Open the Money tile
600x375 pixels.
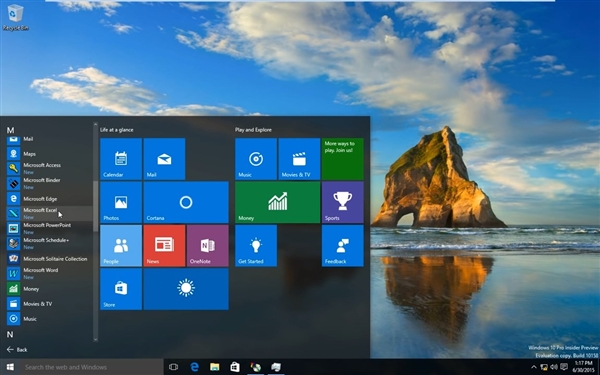(x=278, y=202)
